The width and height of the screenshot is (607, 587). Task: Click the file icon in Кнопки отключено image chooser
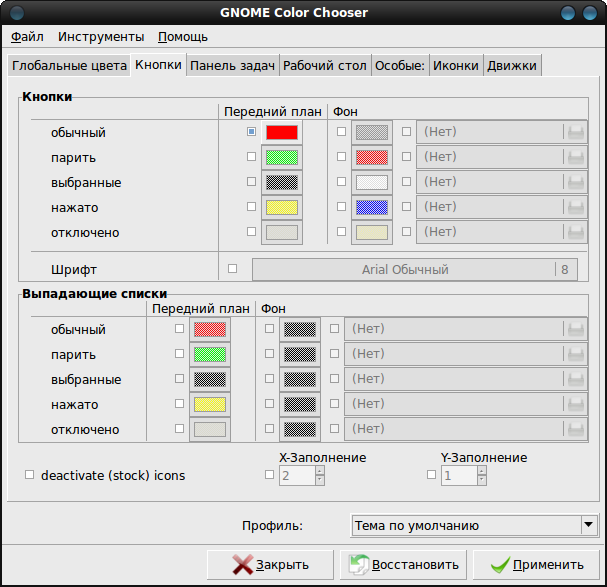click(x=576, y=232)
